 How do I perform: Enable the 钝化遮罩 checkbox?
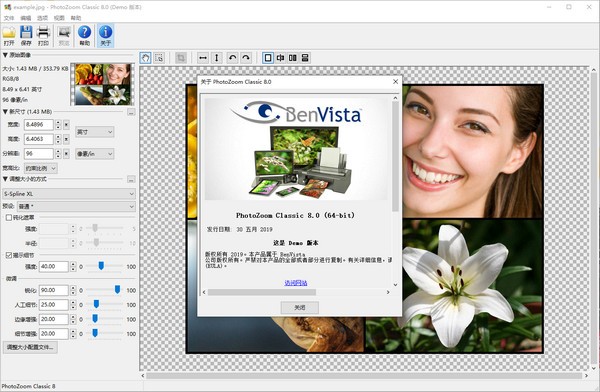pyautogui.click(x=9, y=217)
